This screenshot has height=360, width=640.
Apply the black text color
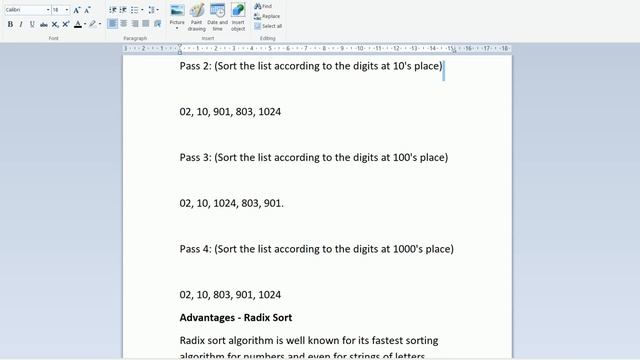78,24
